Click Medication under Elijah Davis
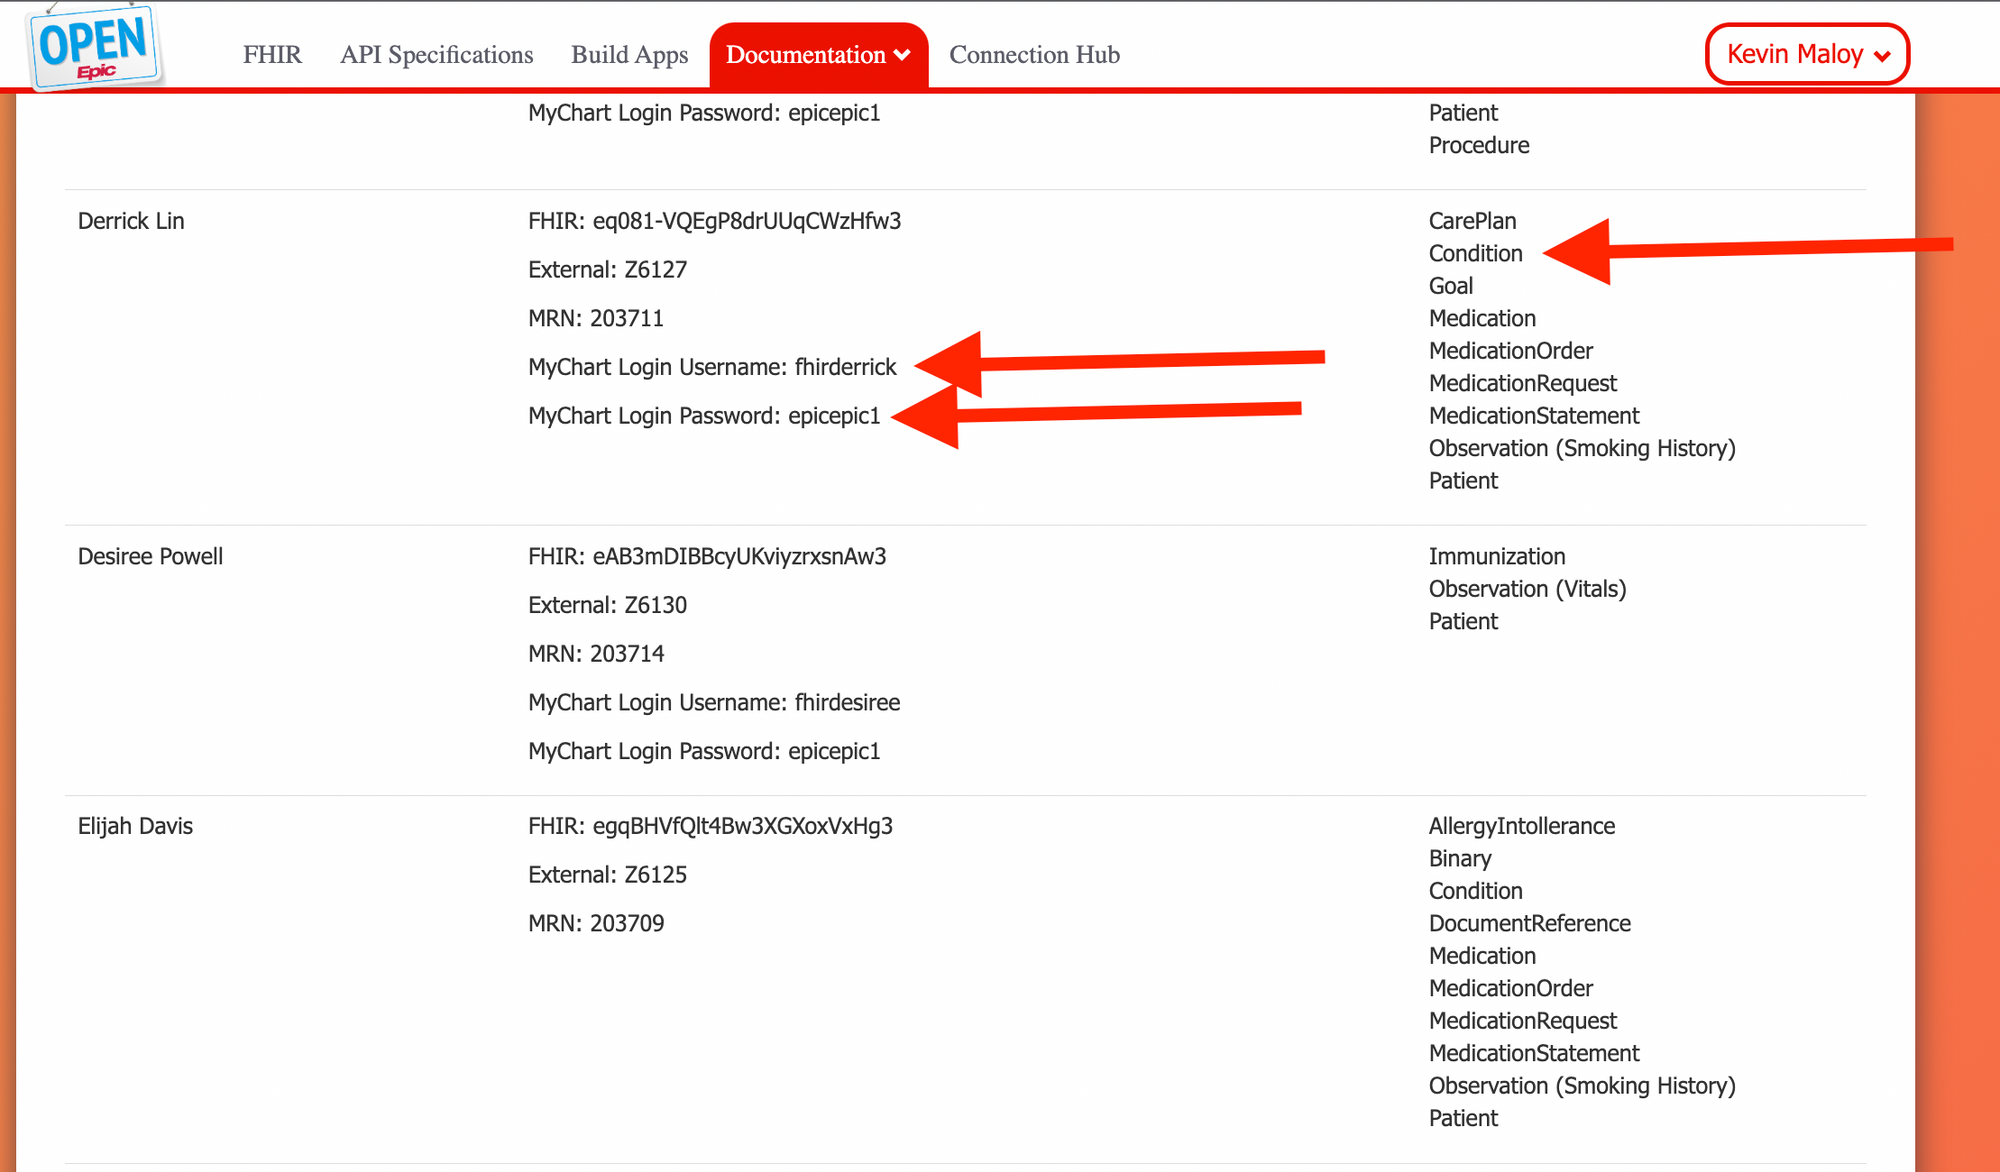This screenshot has width=2000, height=1172. (1482, 956)
